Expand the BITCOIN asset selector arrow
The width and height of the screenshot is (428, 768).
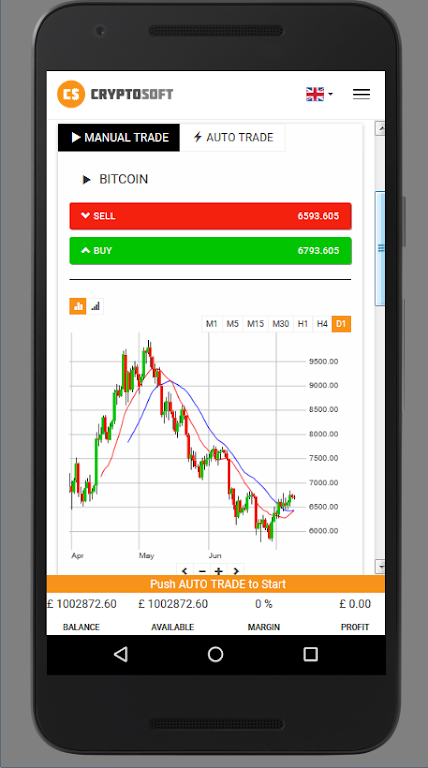point(87,180)
